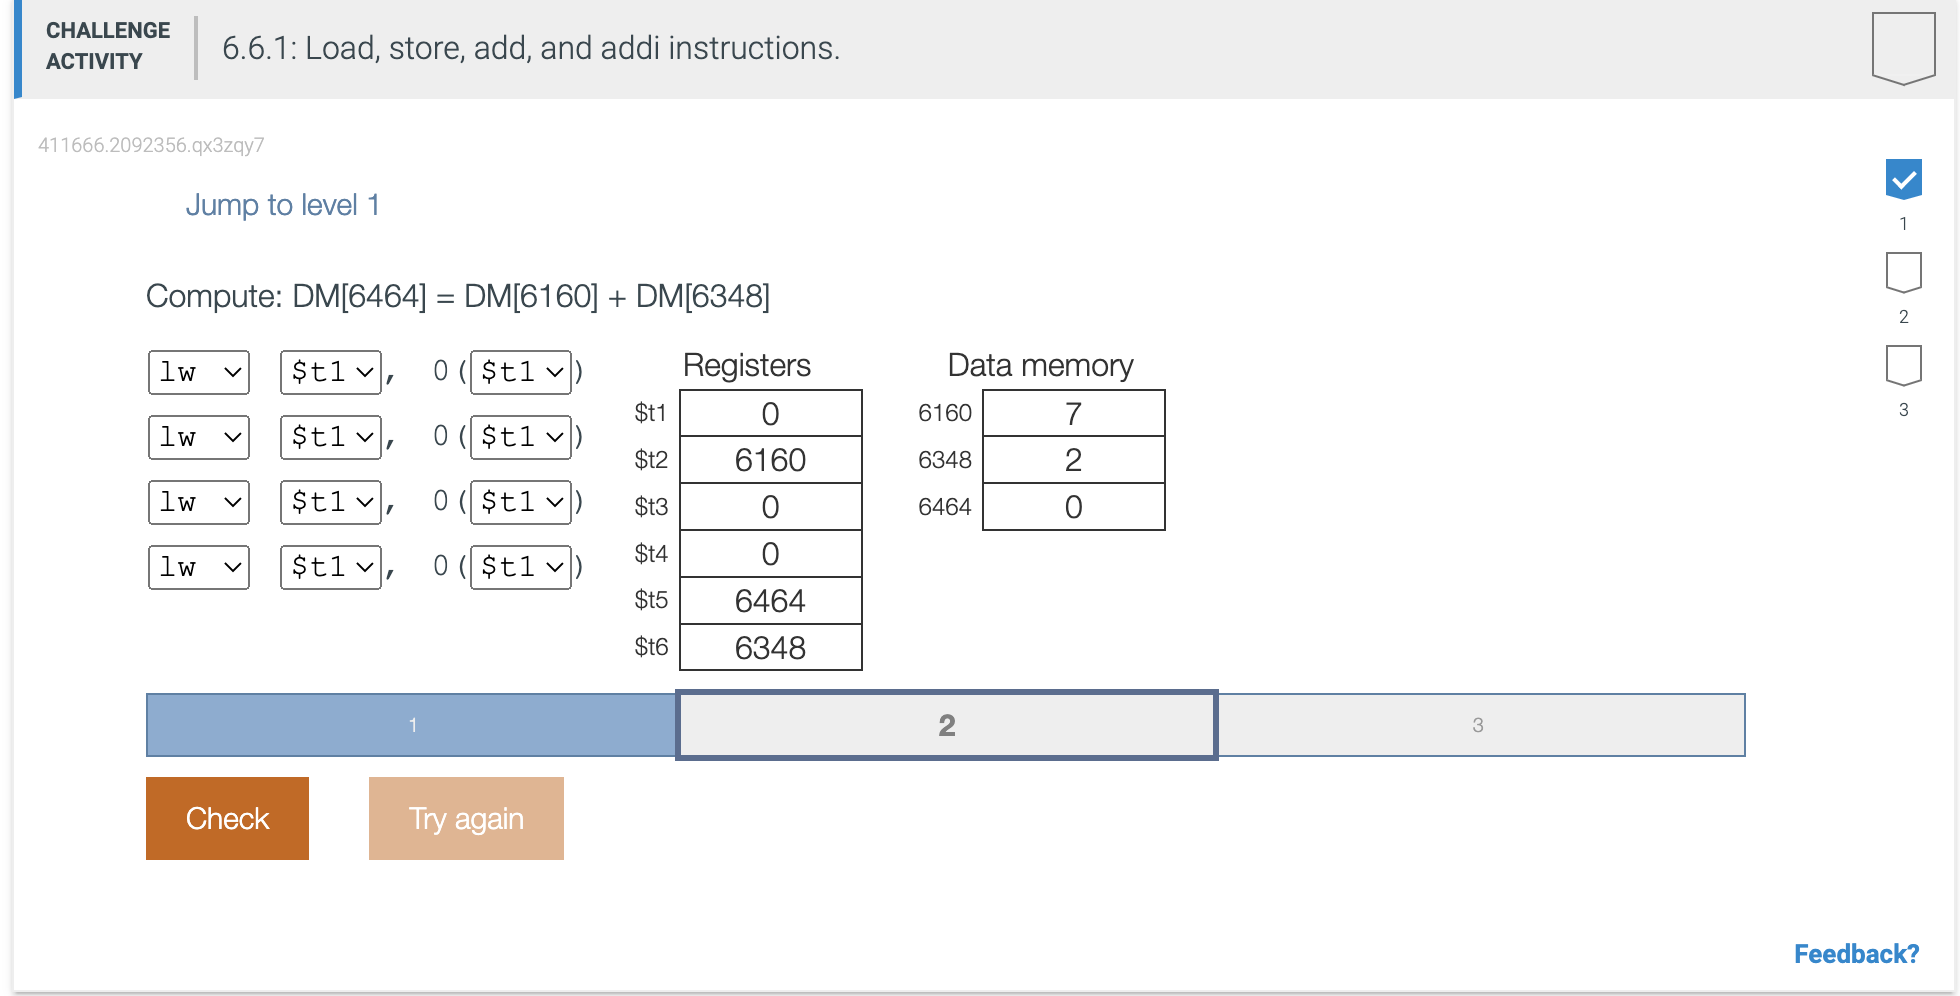Screen dimensions: 1960x996
Task: Click the Jump to level 1 link
Action: tap(283, 205)
